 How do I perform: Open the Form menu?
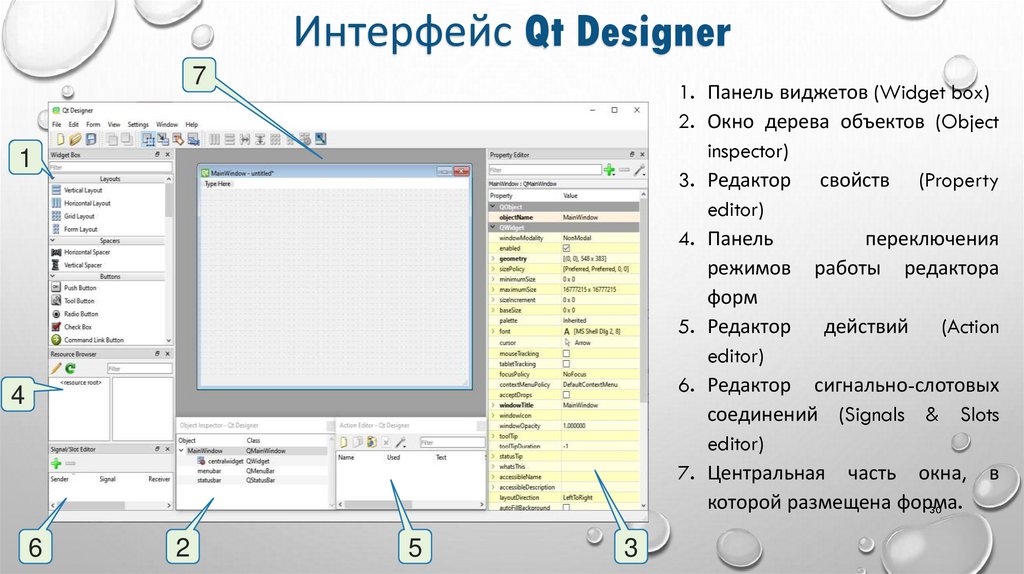tap(93, 124)
